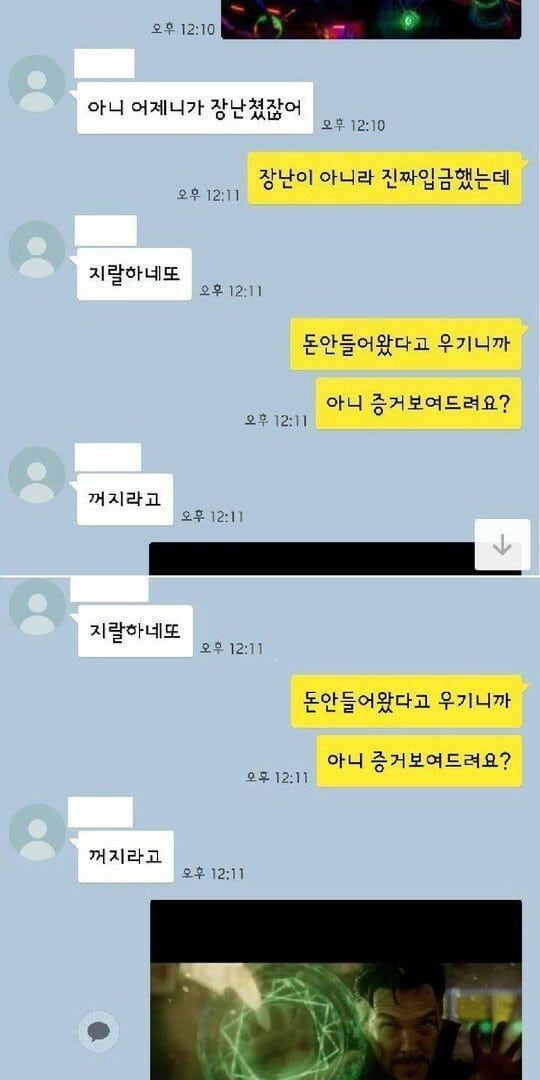Select the first white '꺼지라고' bubble
The width and height of the screenshot is (540, 1080).
[x=125, y=499]
